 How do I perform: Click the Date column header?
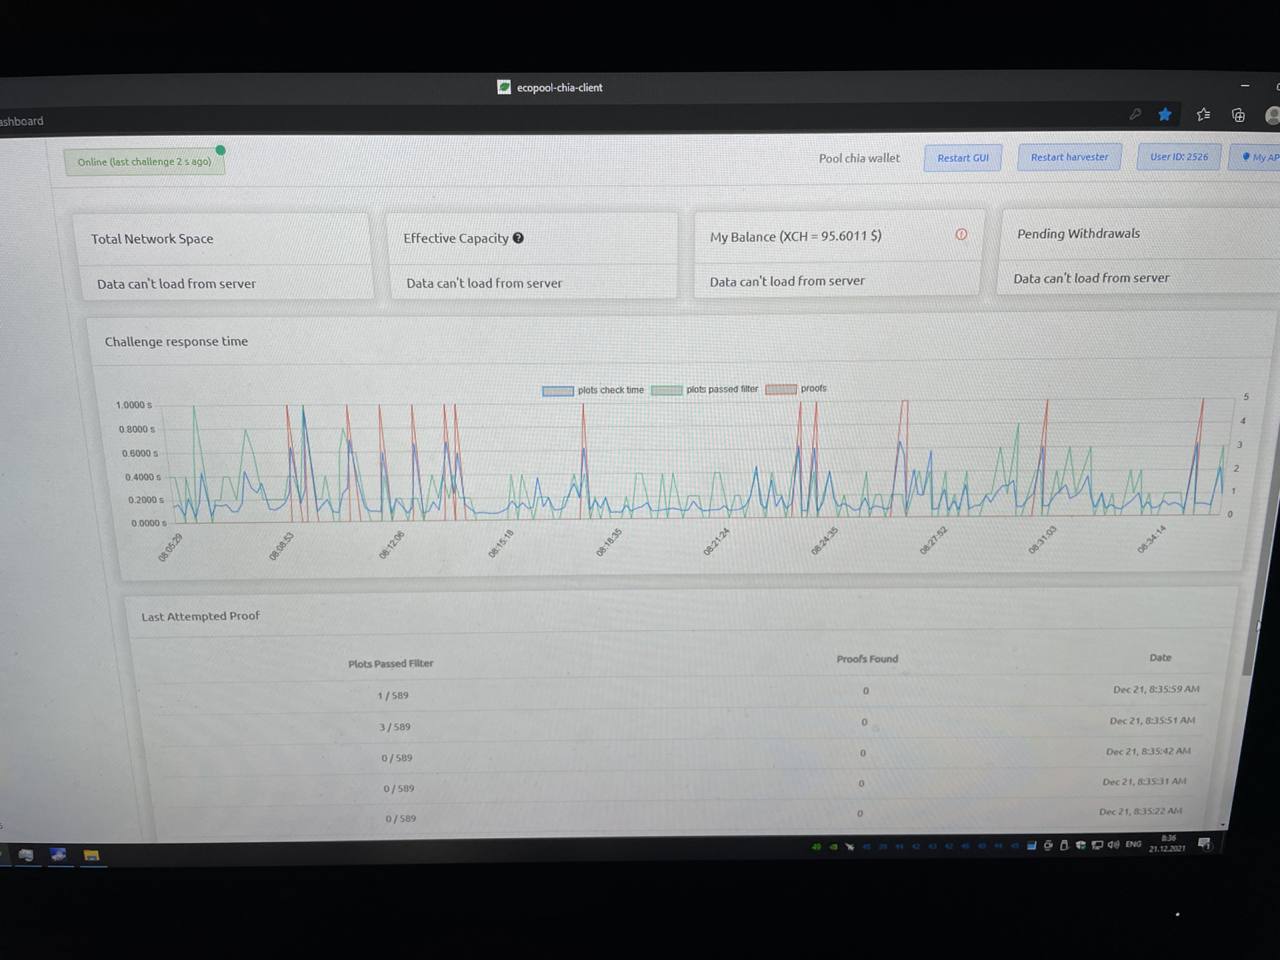(x=1160, y=657)
